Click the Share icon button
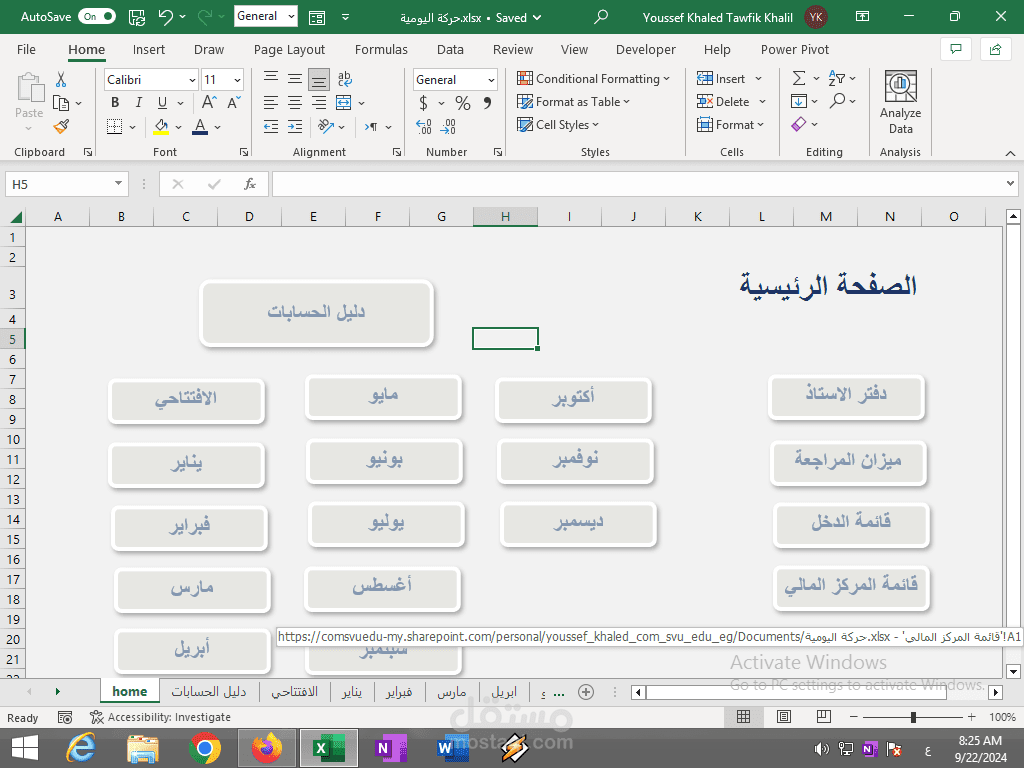1024x768 pixels. pyautogui.click(x=995, y=50)
